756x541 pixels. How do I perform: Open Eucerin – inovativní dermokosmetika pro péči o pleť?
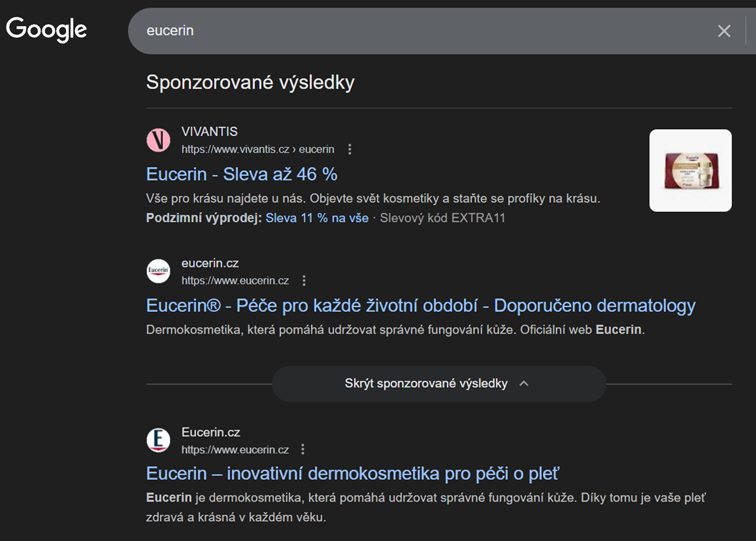pyautogui.click(x=352, y=473)
